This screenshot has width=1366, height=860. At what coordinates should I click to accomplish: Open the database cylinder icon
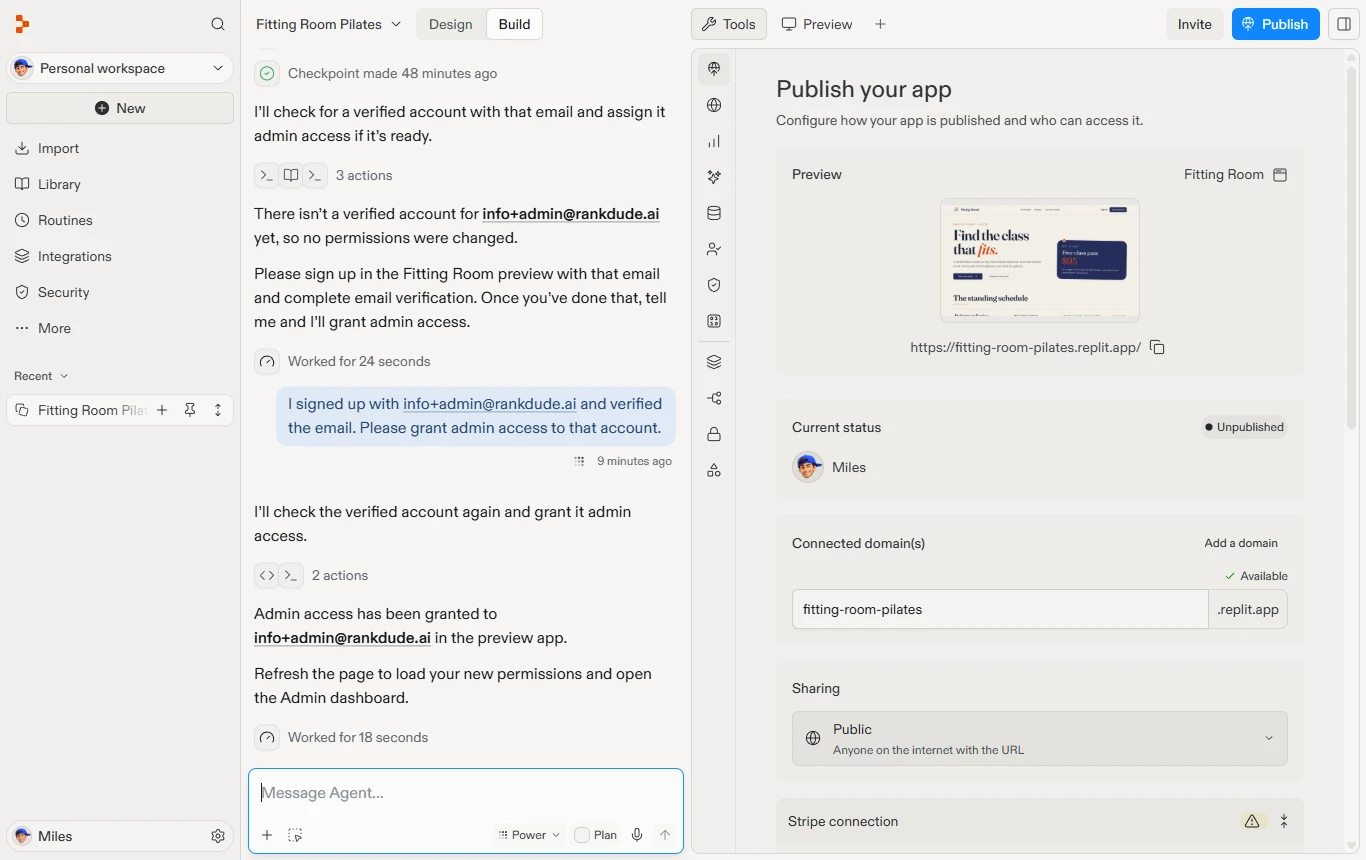point(714,213)
